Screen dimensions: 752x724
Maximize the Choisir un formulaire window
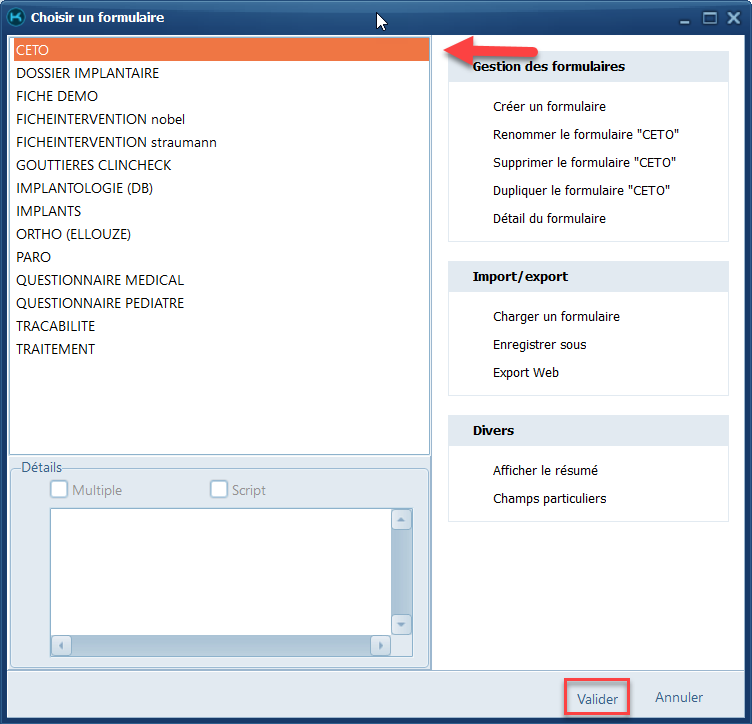click(710, 17)
